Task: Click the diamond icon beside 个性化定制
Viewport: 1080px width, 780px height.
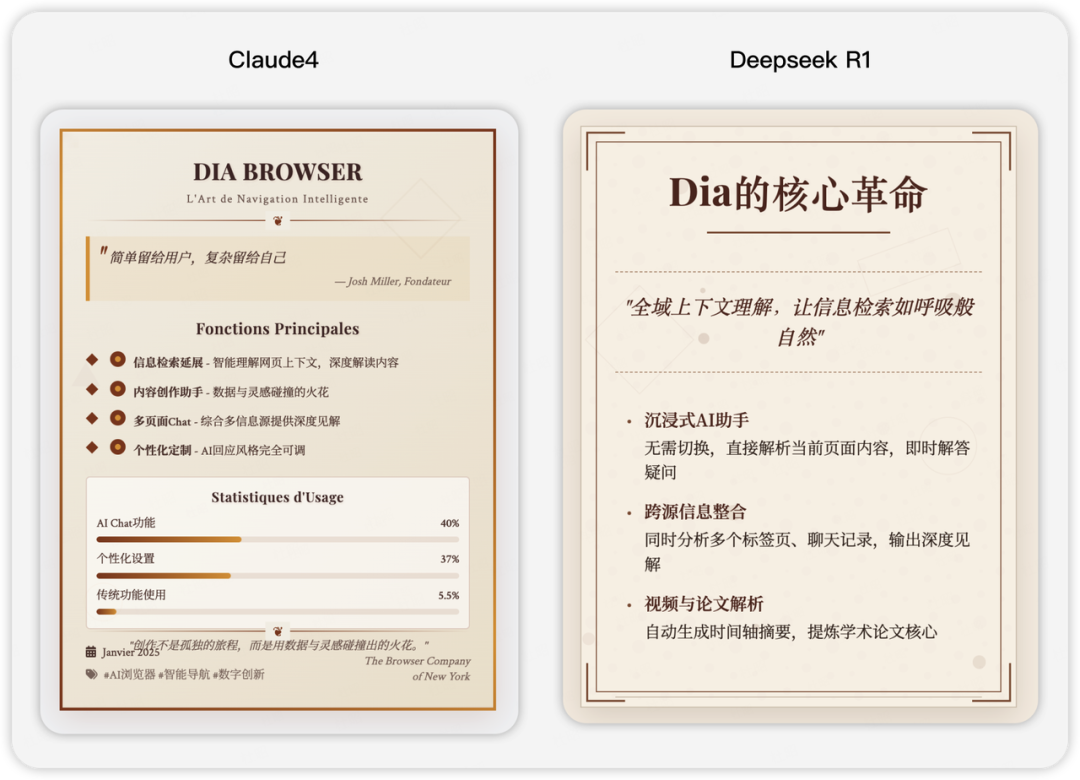Action: point(92,446)
